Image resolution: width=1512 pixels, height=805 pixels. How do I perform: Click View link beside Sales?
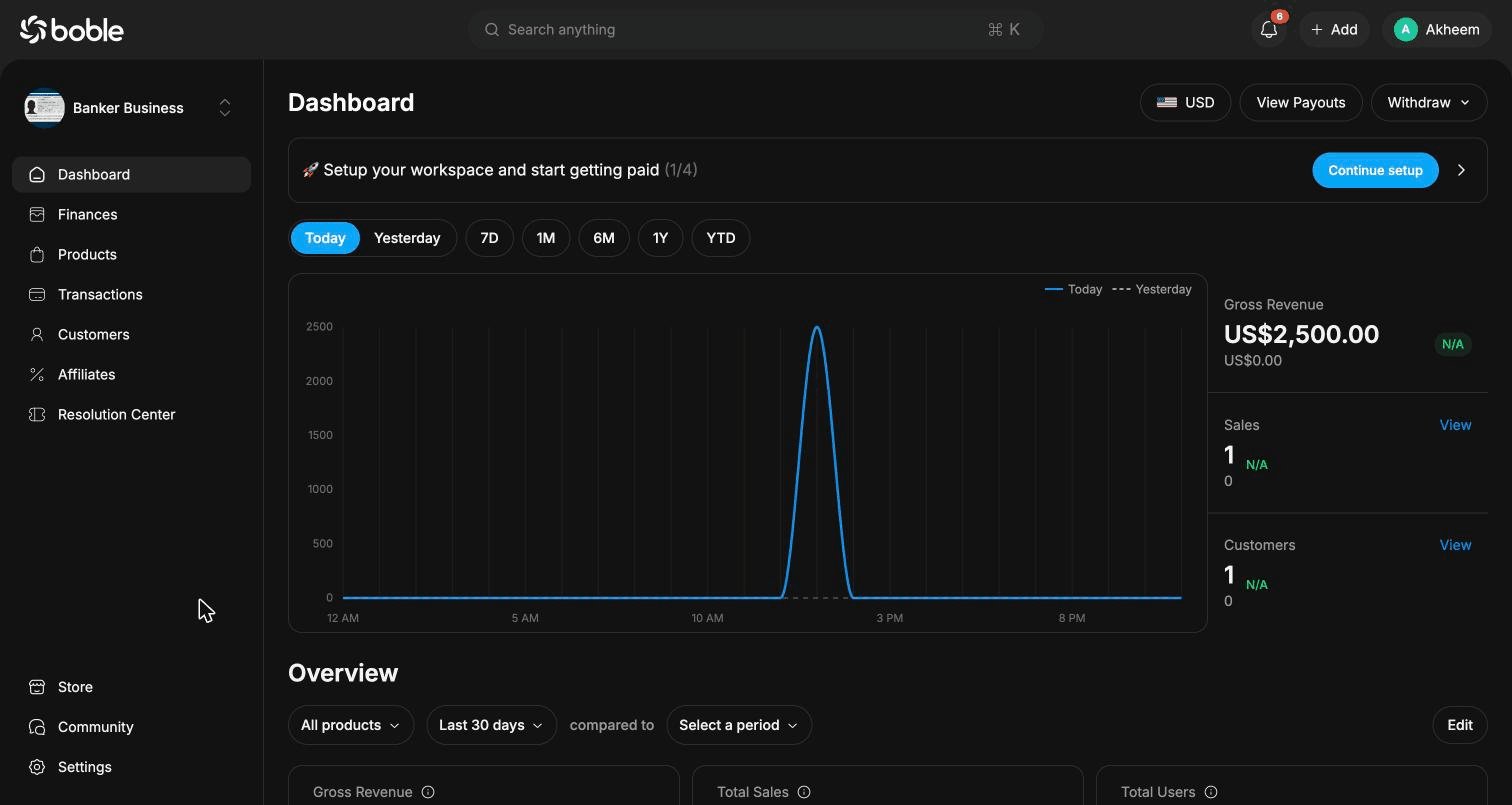1455,425
